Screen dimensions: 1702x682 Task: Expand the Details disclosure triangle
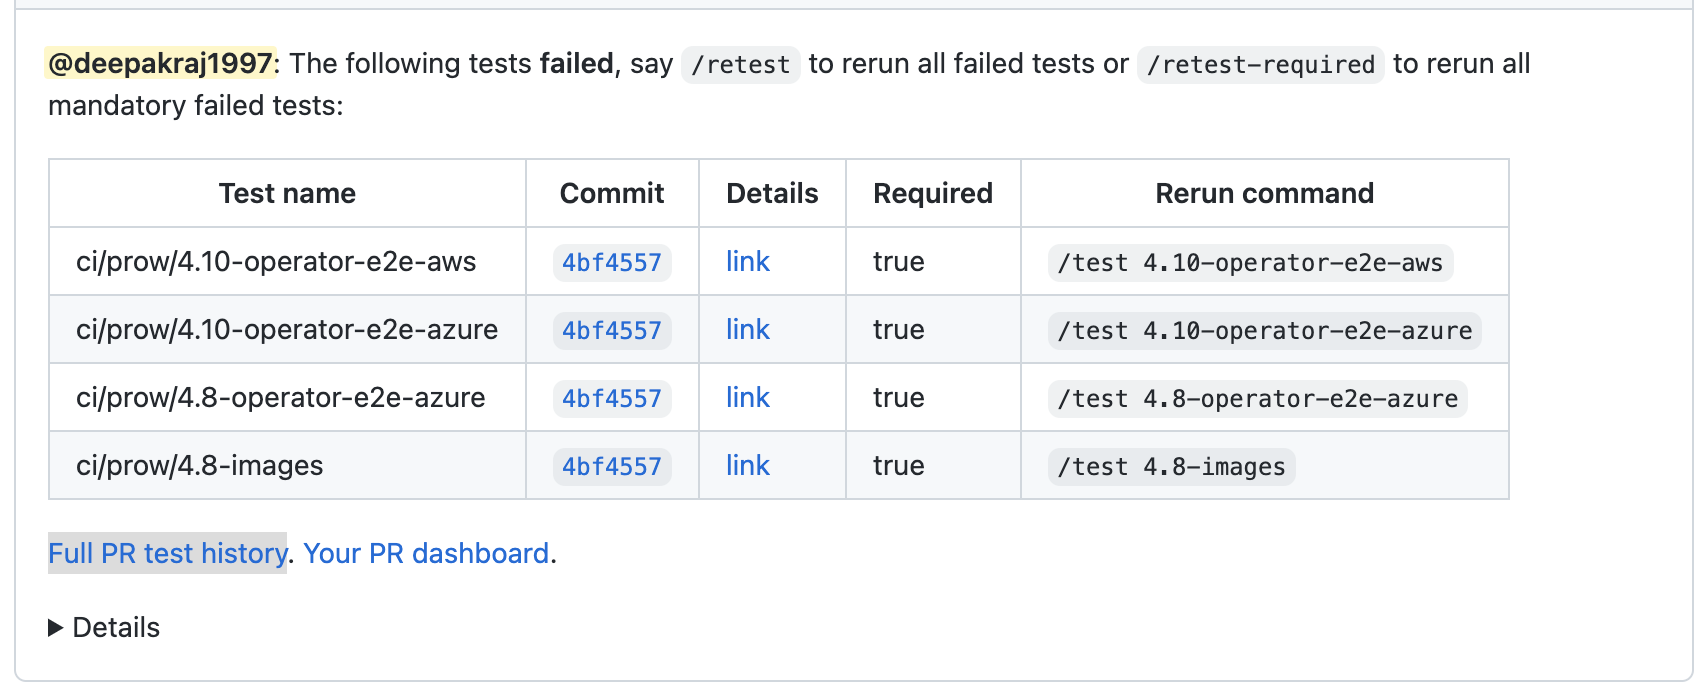[x=56, y=628]
